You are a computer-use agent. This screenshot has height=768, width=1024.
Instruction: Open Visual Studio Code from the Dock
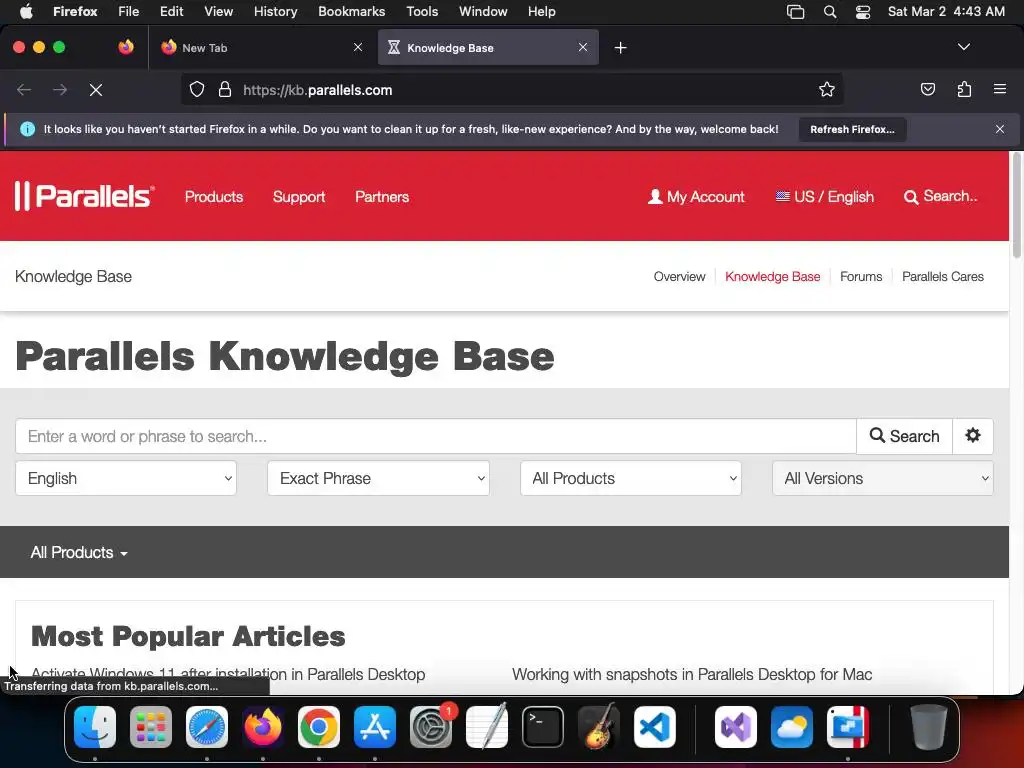(x=654, y=727)
